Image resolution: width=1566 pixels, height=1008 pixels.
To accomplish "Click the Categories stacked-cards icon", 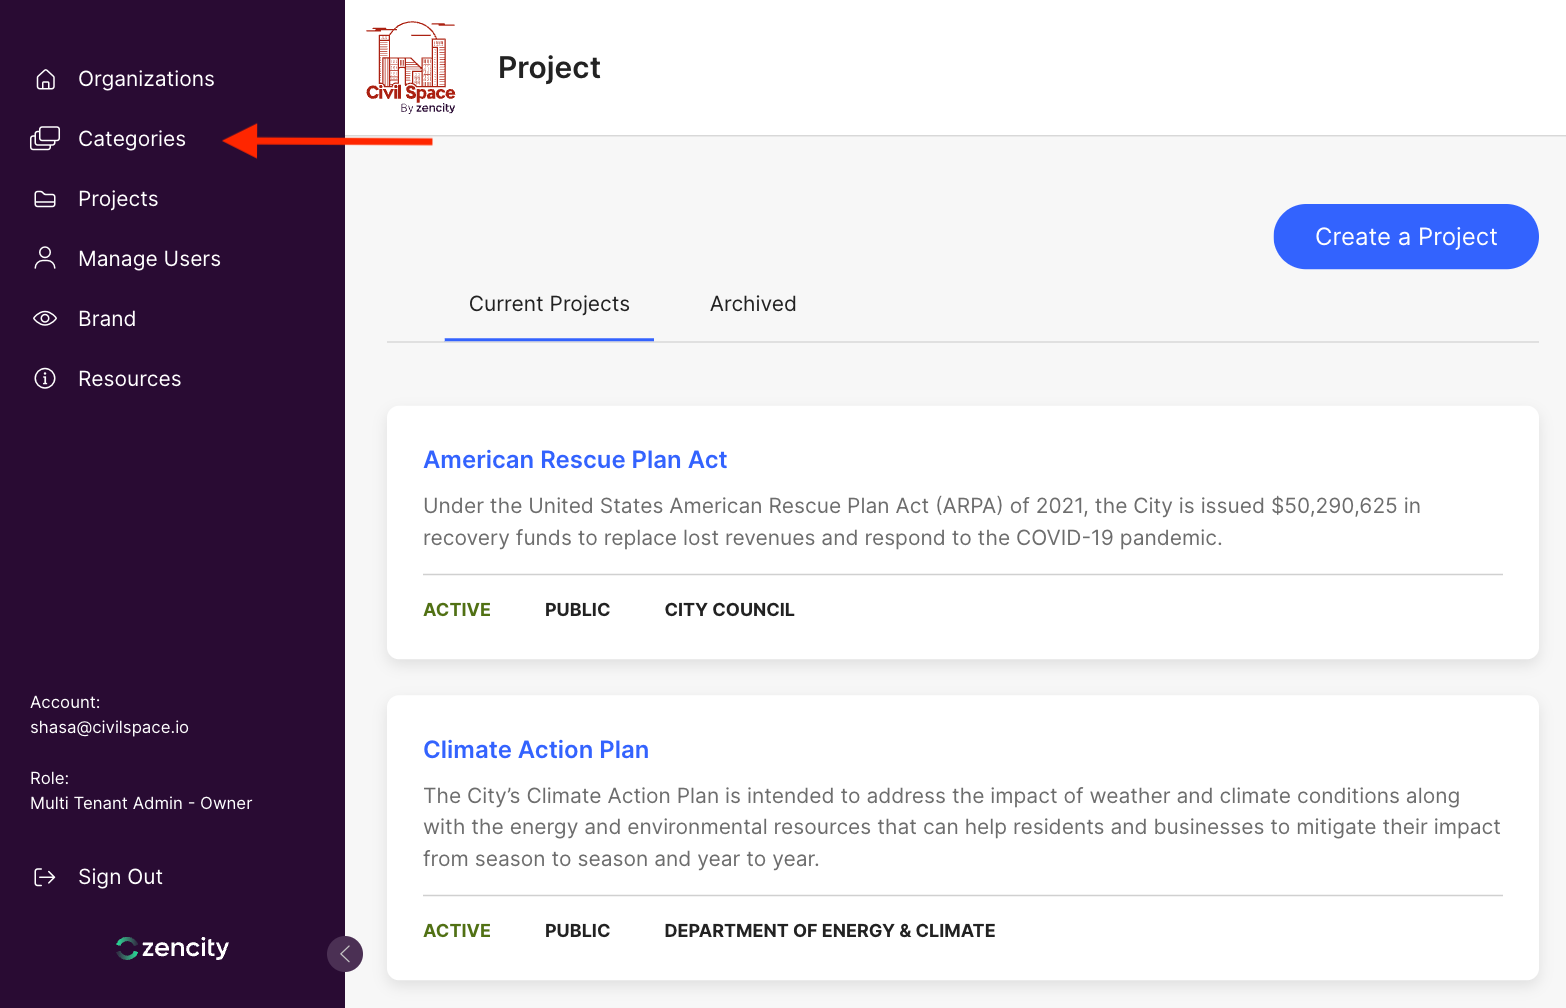I will [x=45, y=139].
